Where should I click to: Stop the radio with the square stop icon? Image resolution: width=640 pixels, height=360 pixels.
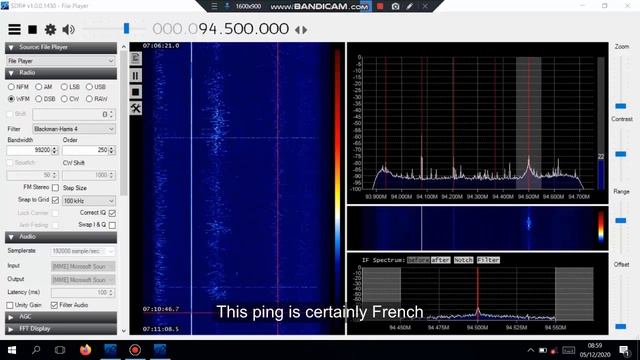(x=33, y=29)
